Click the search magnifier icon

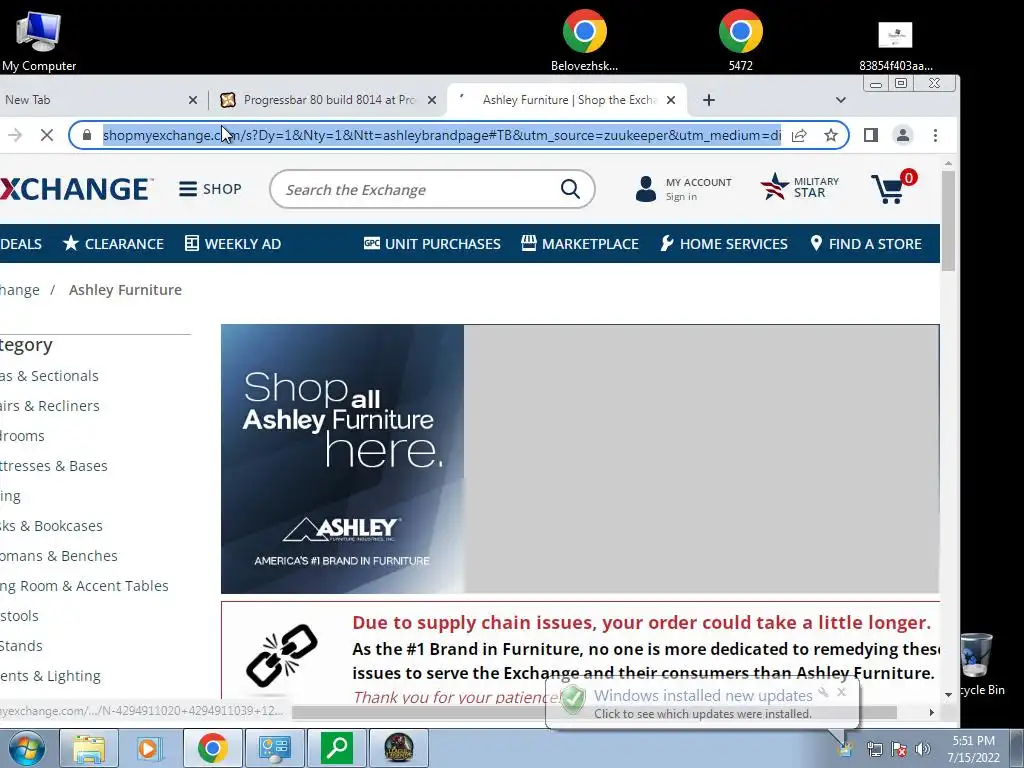tap(570, 189)
